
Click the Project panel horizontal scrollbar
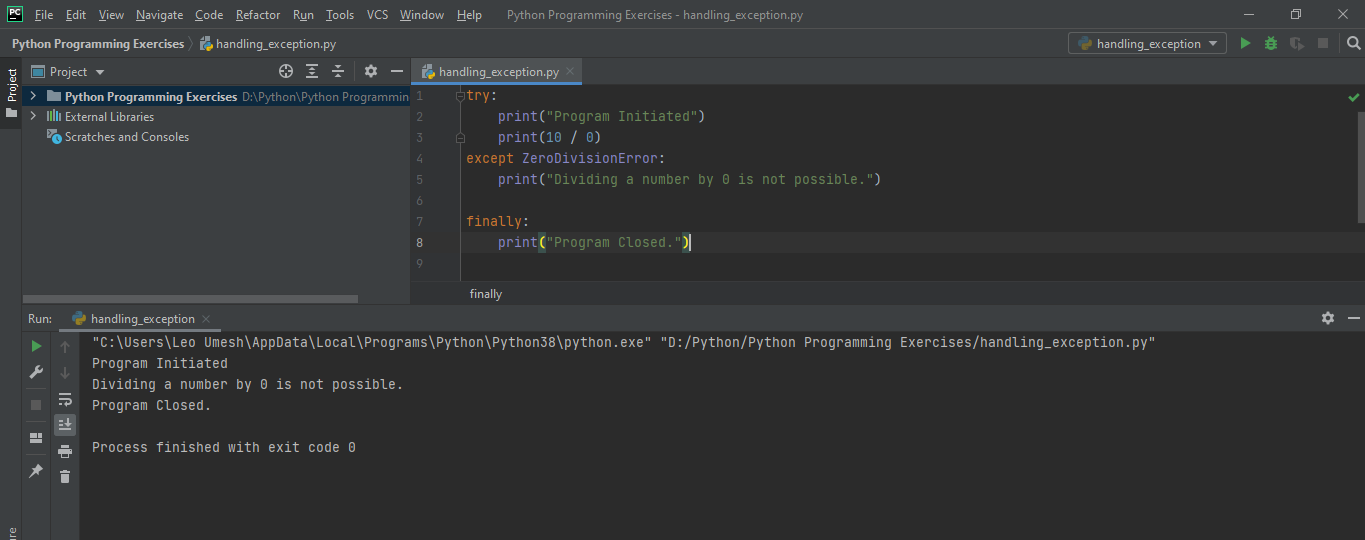point(190,298)
